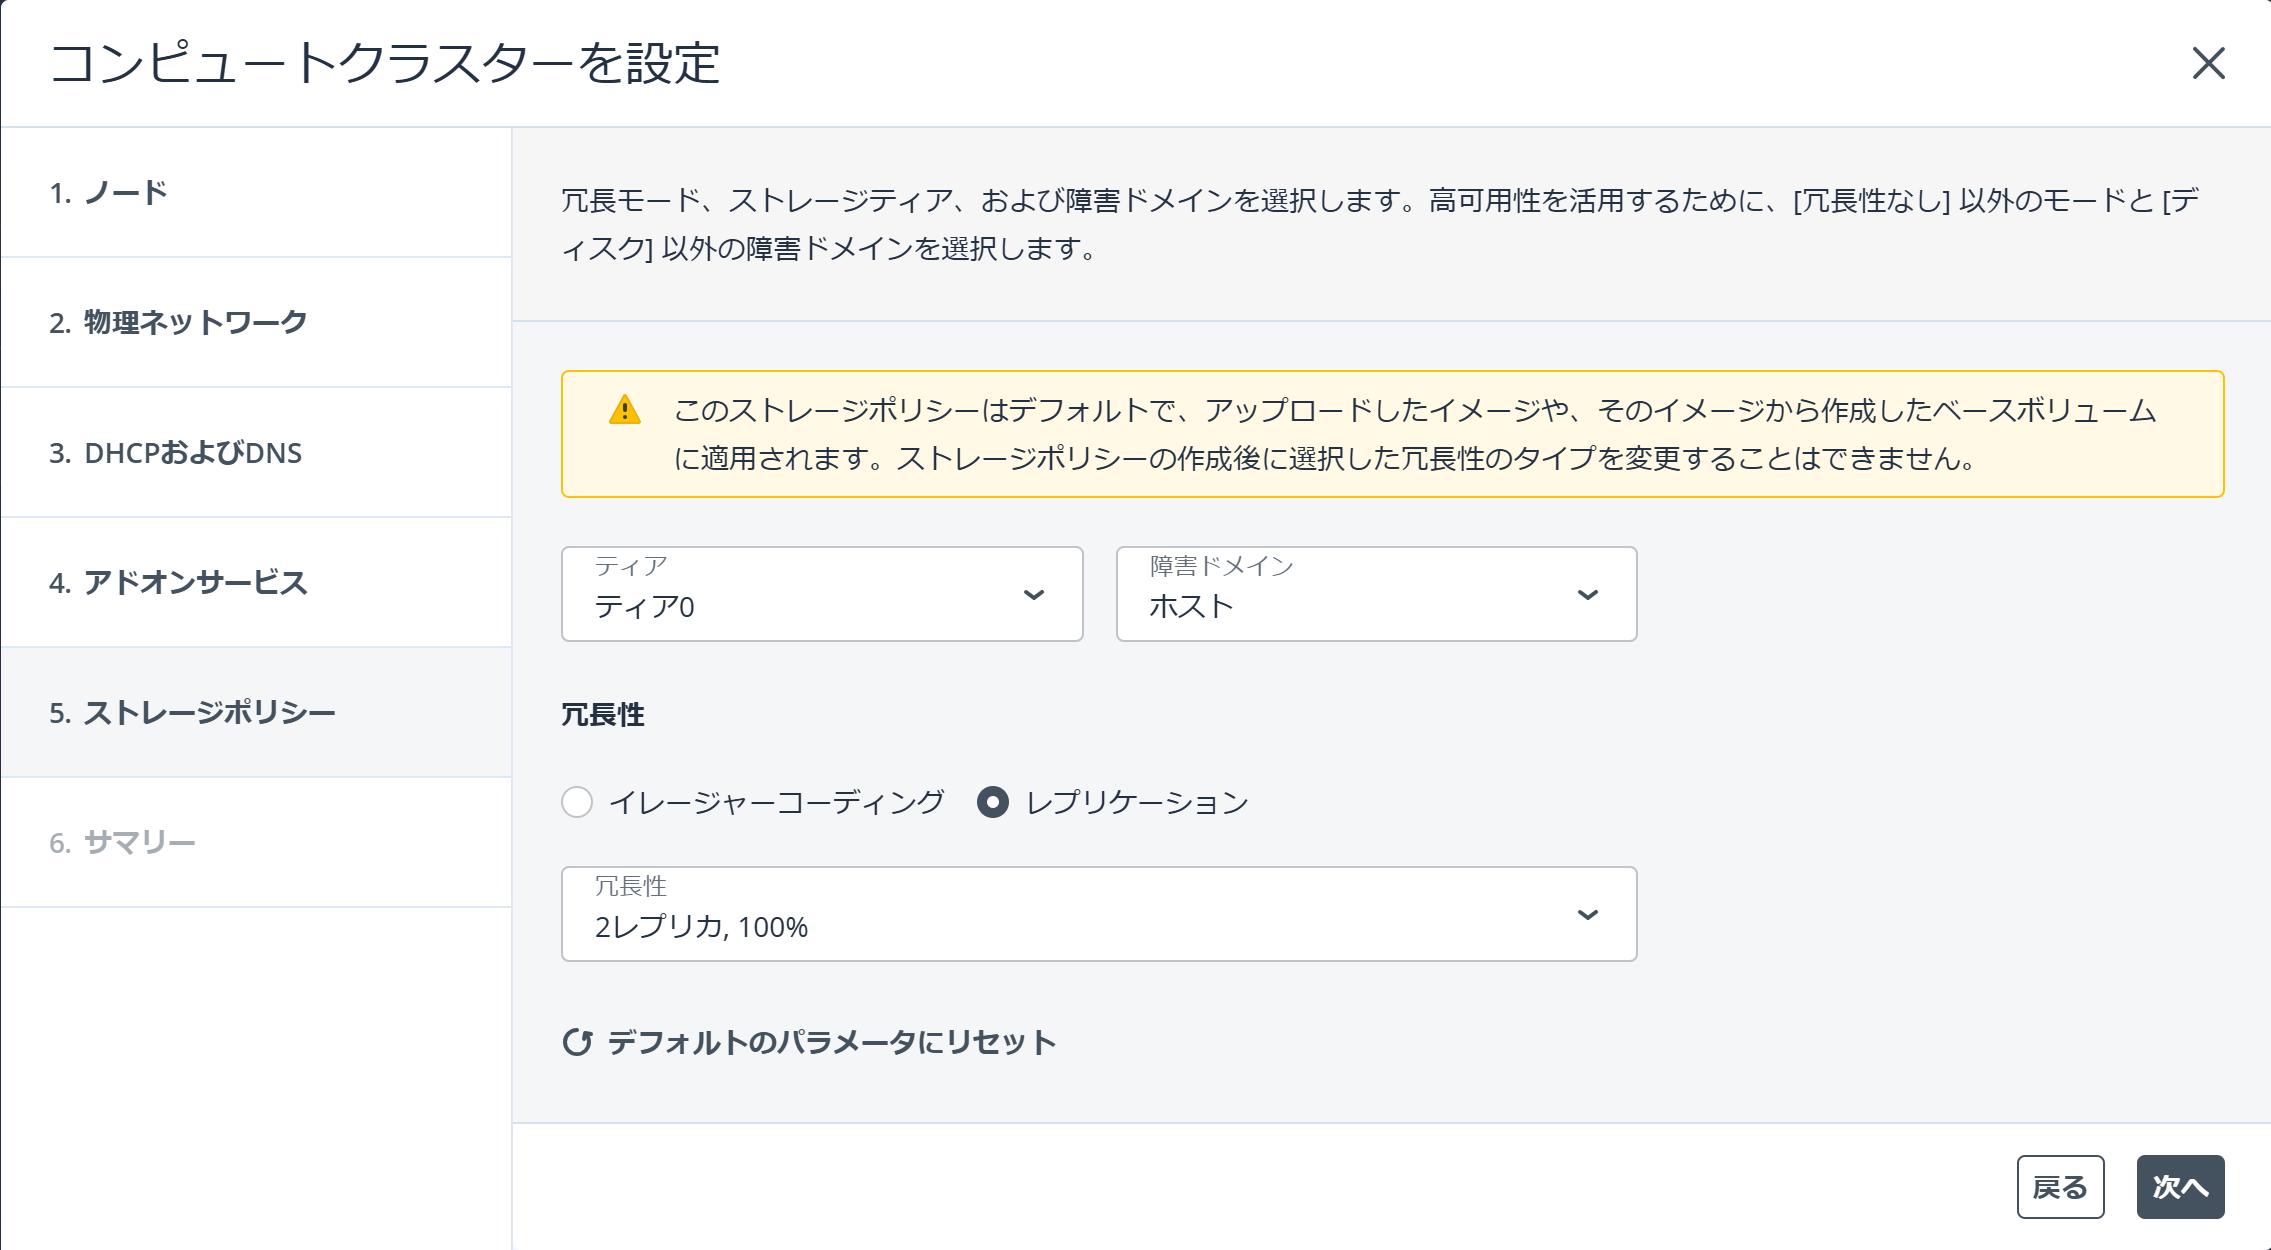Viewport: 2271px width, 1250px height.
Task: Click the yellow warning triangle icon
Action: (x=625, y=410)
